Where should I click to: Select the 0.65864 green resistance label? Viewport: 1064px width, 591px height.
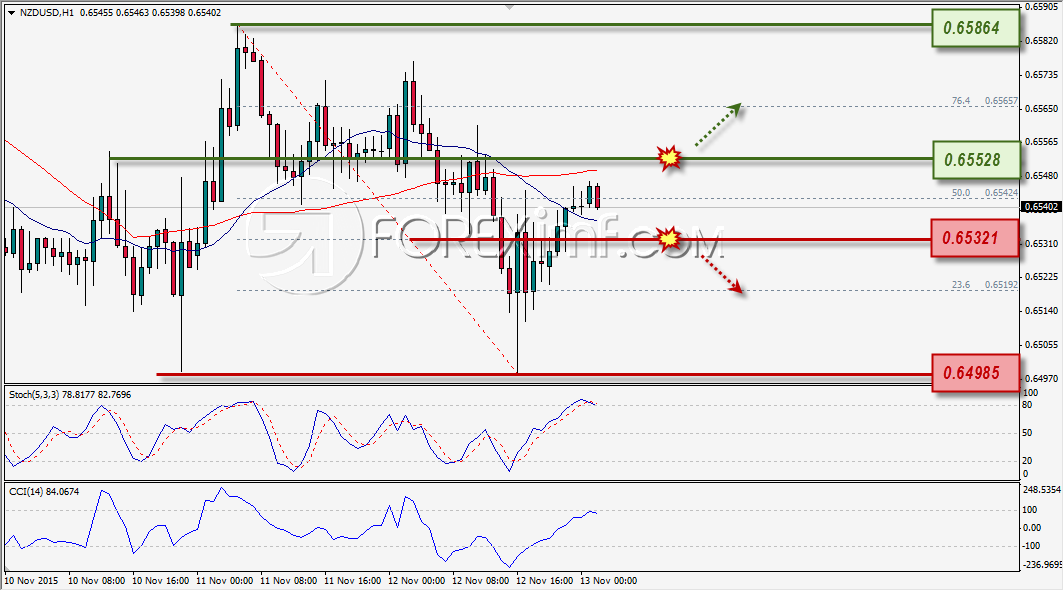point(975,28)
